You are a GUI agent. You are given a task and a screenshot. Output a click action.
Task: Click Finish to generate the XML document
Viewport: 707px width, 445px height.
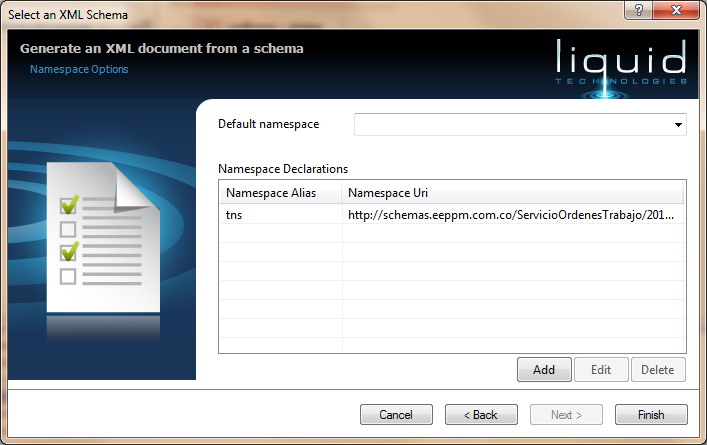[651, 414]
